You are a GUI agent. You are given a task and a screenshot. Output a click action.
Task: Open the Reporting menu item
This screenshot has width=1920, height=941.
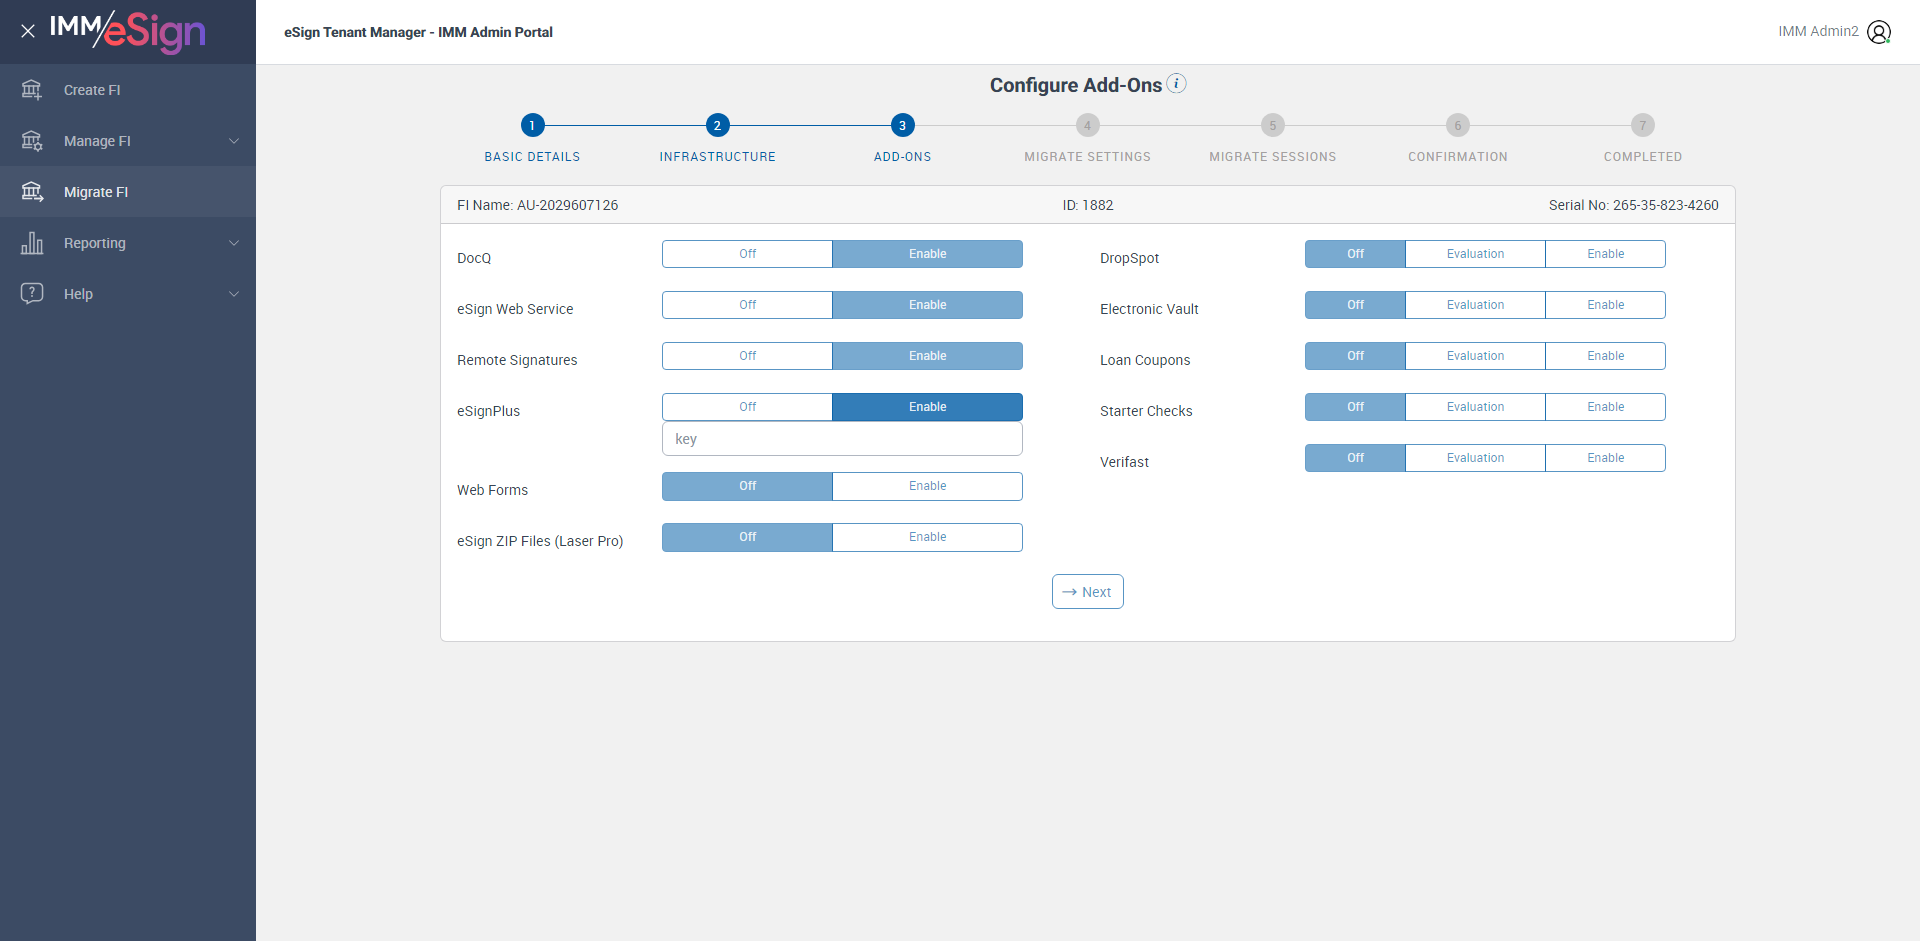(x=128, y=243)
